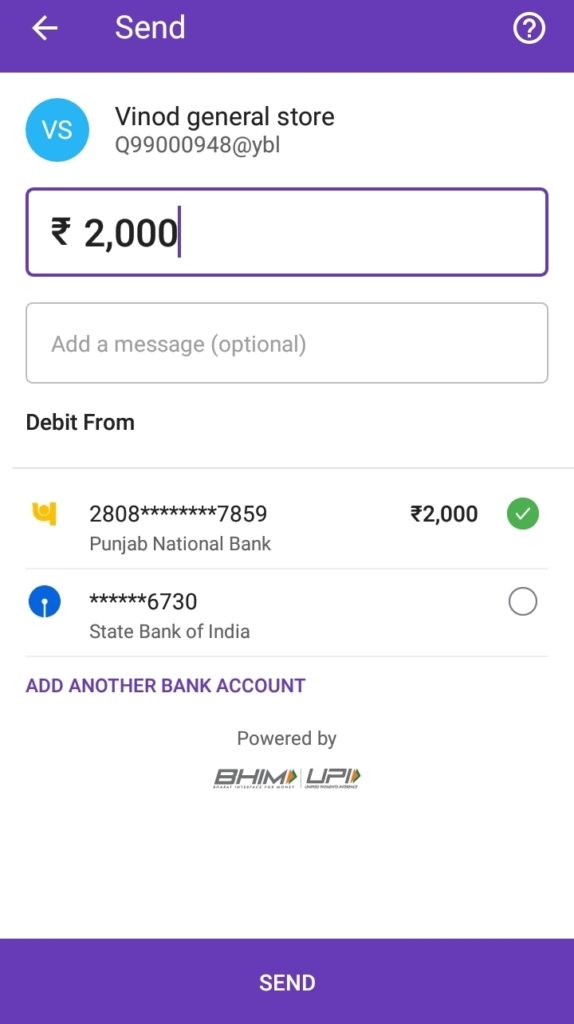Screen dimensions: 574x1024
Task: Tap the ₹2,000 balance on Punjab account
Action: point(444,514)
